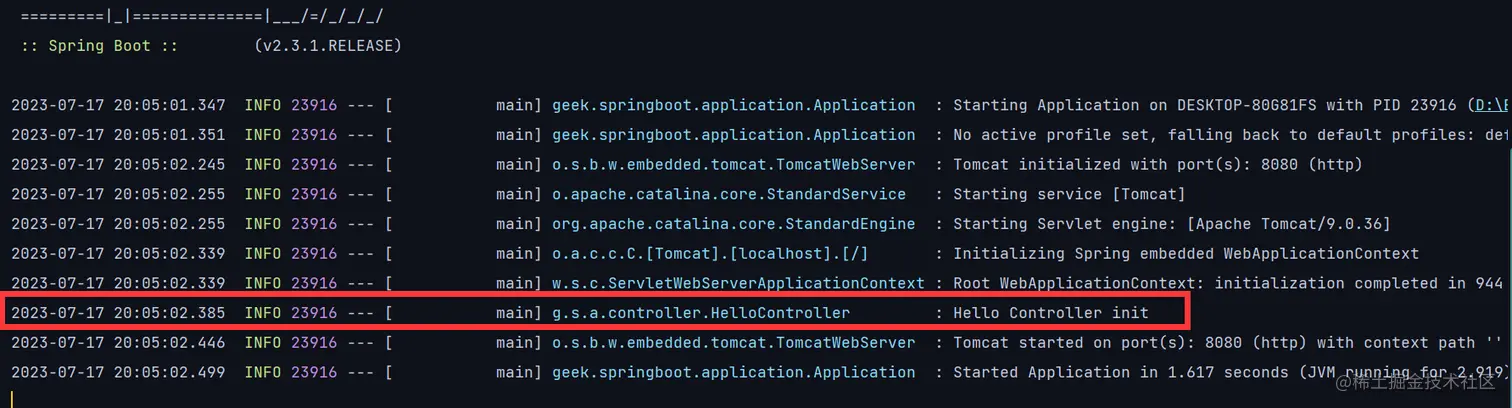Click the timestamp 2023-07-17 20:05:01.347
Screen dimensions: 1512x408
coord(118,105)
